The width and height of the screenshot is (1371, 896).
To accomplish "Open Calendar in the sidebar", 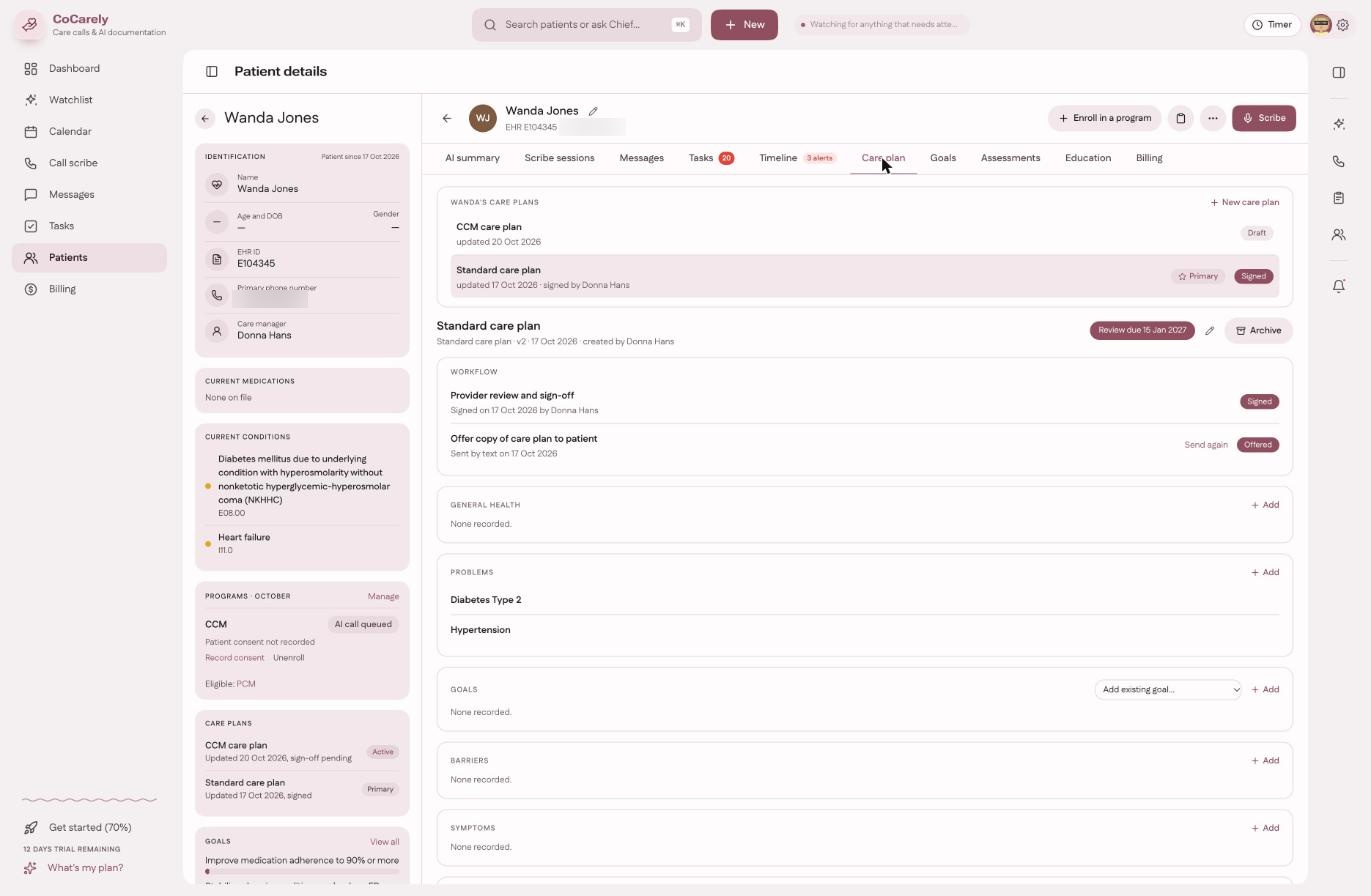I will tap(89, 132).
